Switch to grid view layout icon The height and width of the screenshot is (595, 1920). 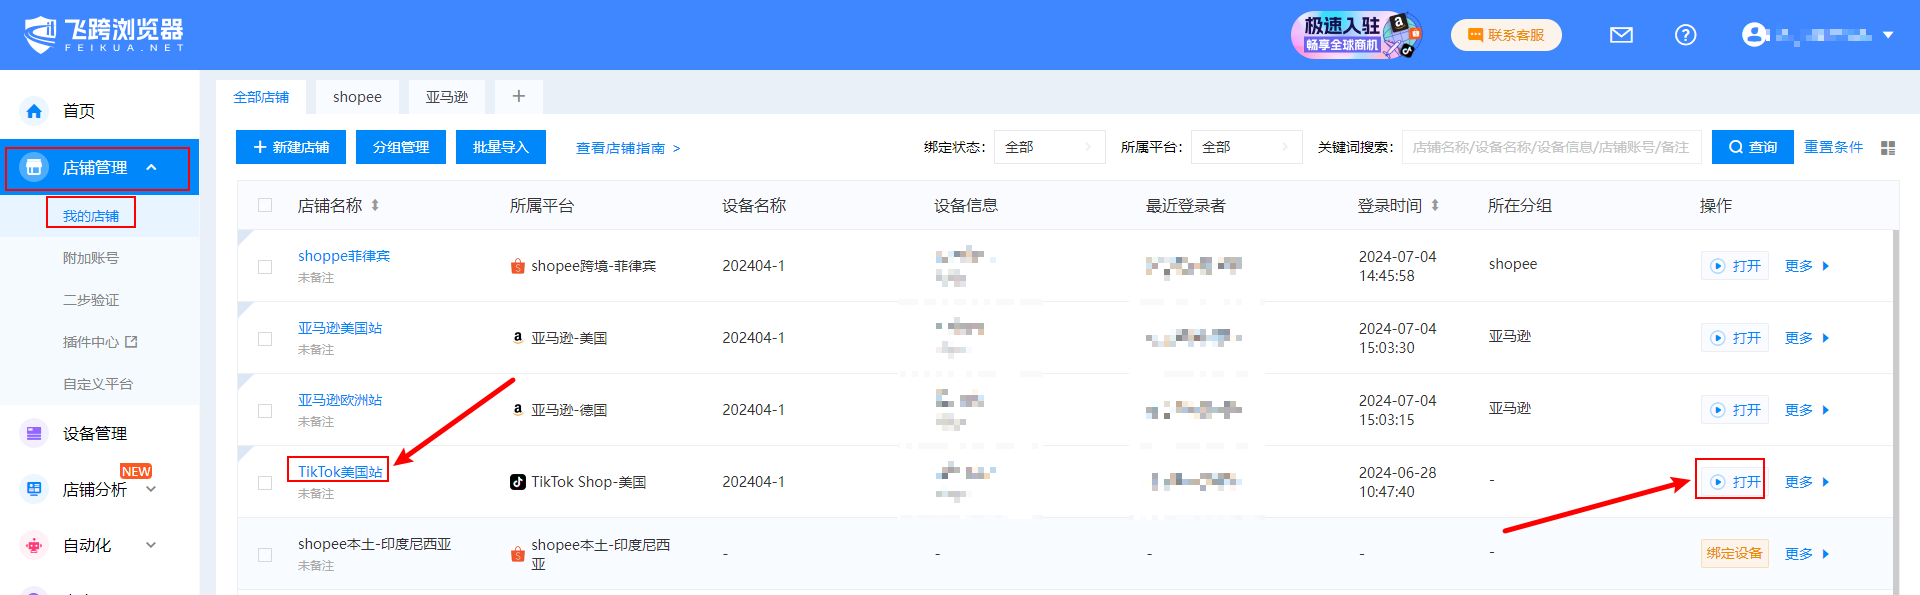coord(1887,148)
